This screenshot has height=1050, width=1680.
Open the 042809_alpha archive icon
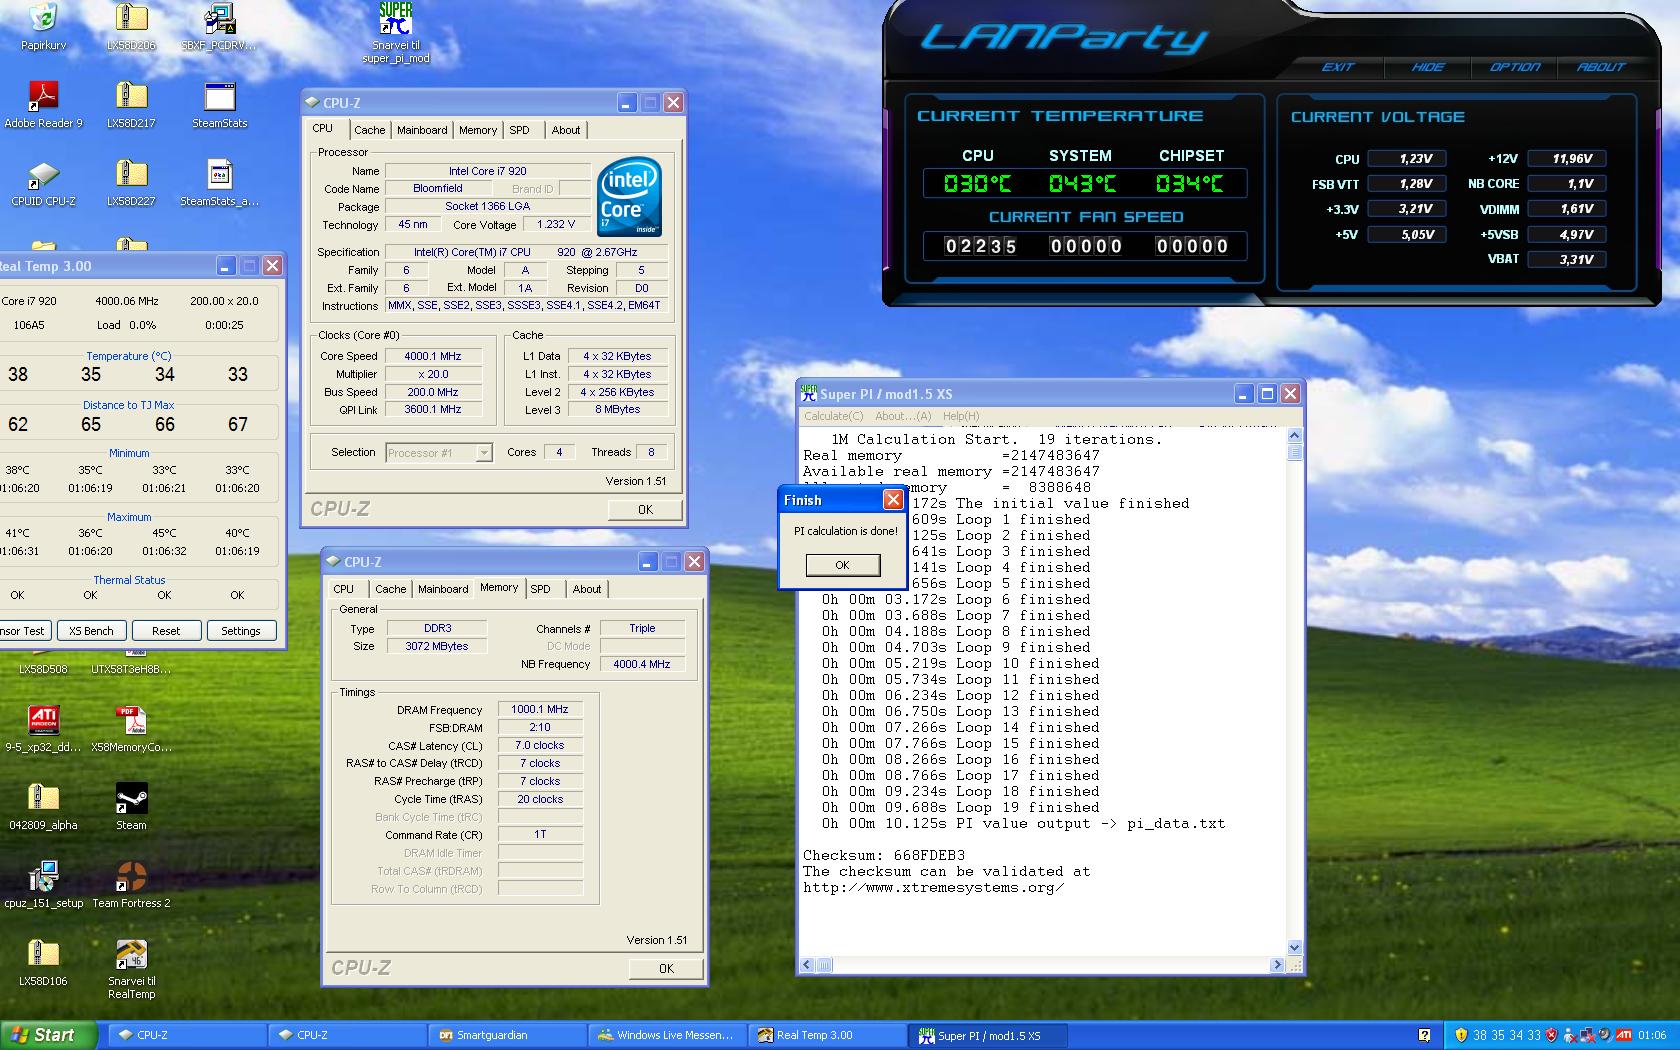[x=43, y=798]
